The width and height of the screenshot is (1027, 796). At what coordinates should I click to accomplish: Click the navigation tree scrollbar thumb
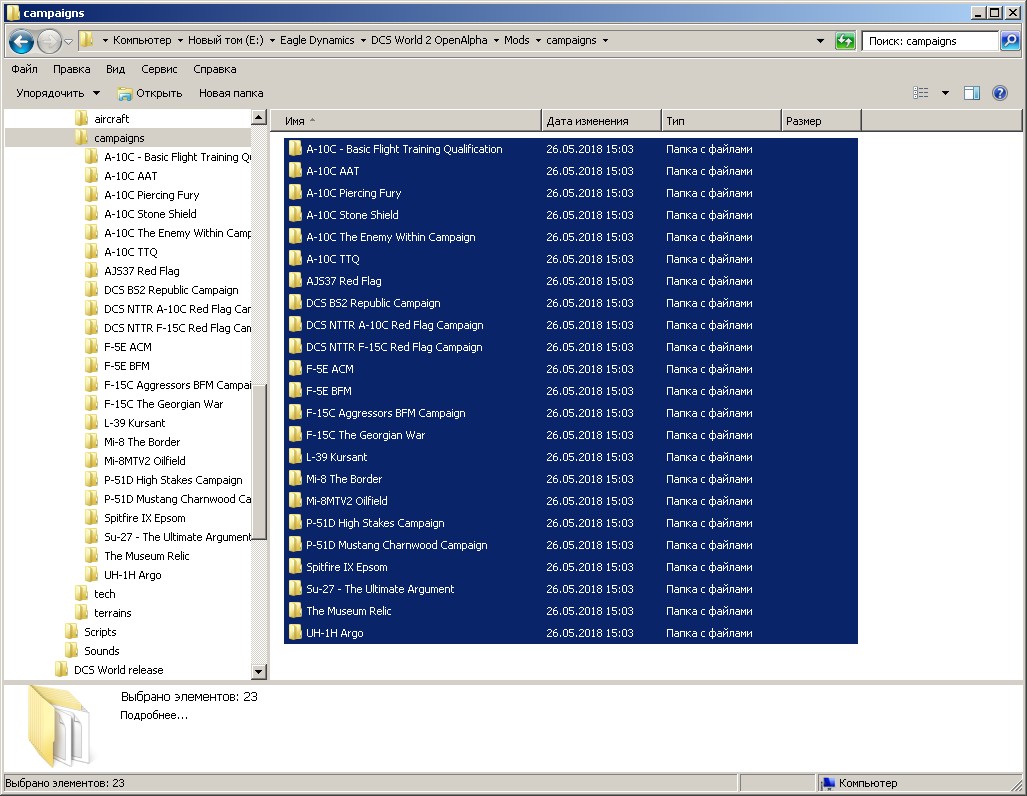point(259,461)
